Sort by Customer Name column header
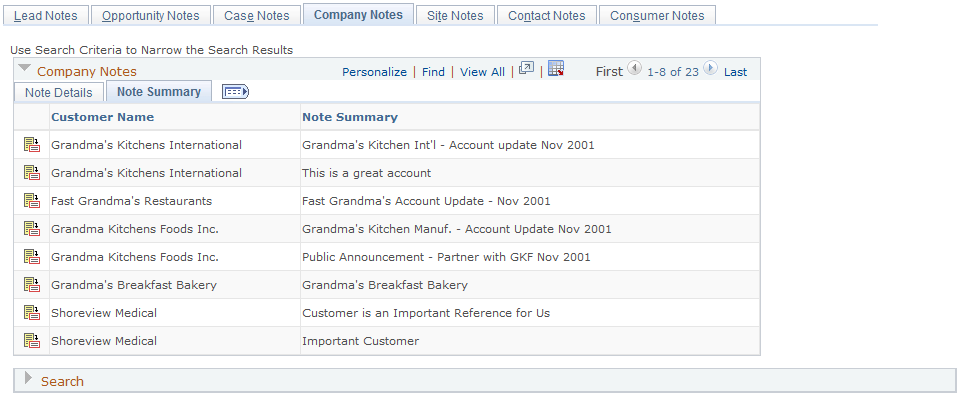This screenshot has width=961, height=399. (102, 117)
